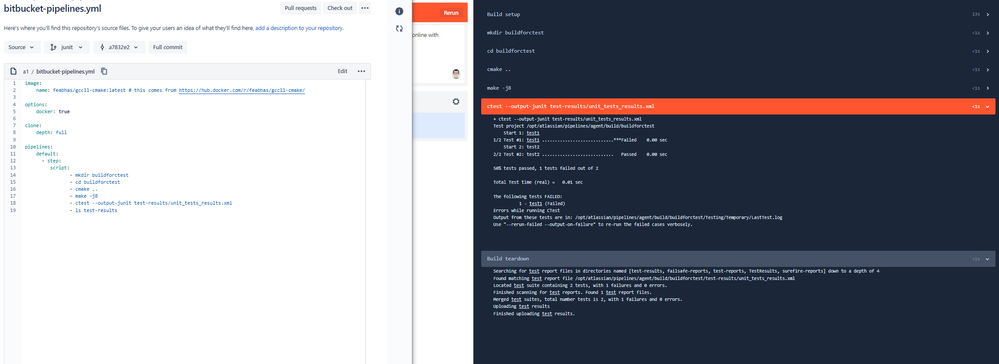
Task: Click the user avatar in the pipeline card
Action: click(x=456, y=74)
